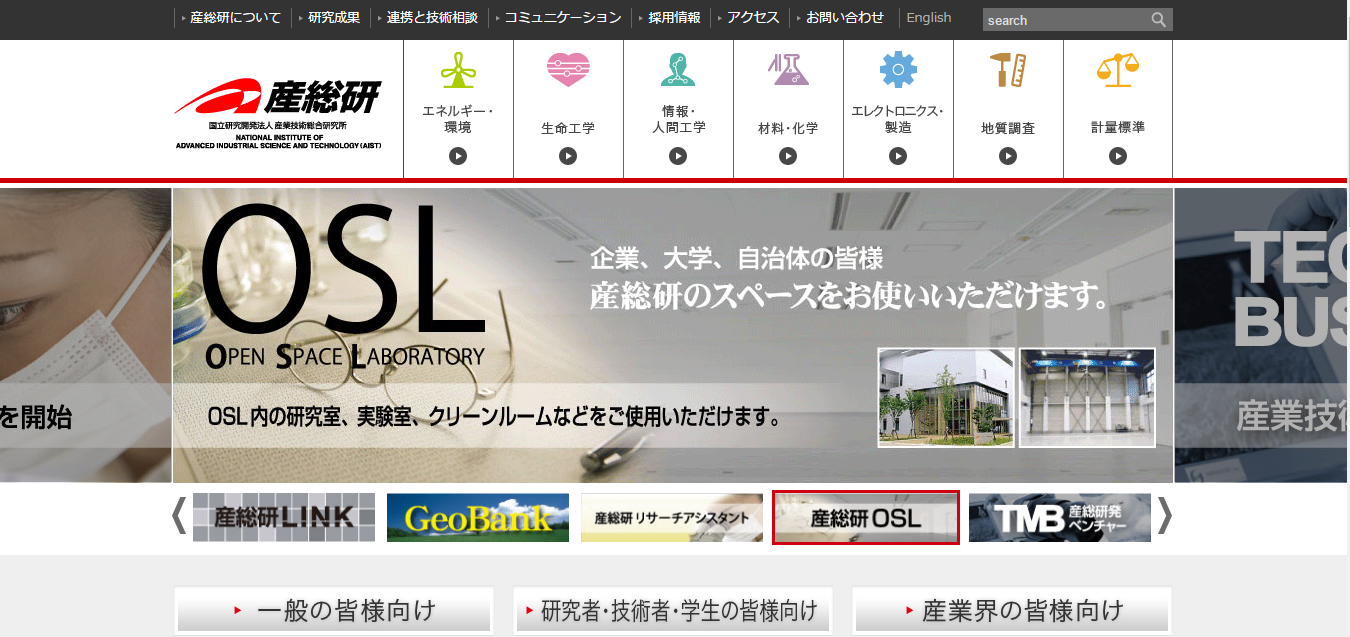
Task: Select the 産総研 LINK banner thumbnail
Action: [x=284, y=517]
